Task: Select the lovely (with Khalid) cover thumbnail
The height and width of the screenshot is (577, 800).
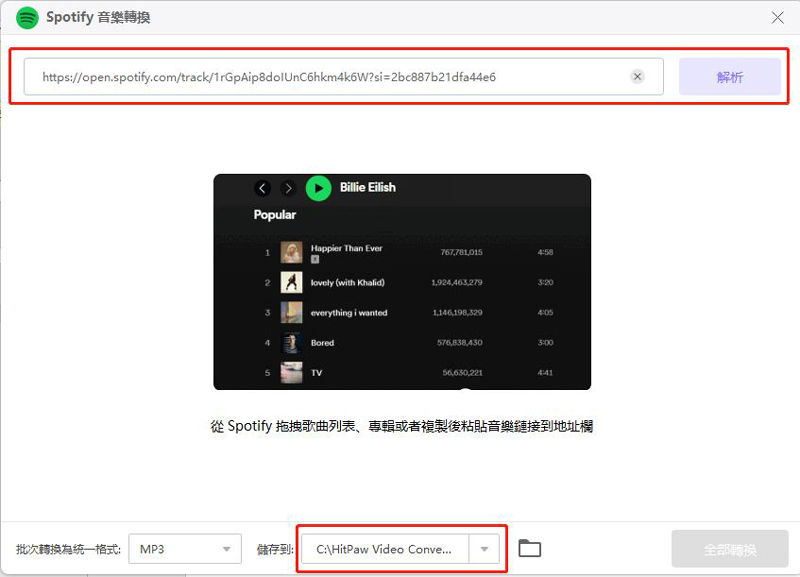Action: [x=291, y=282]
